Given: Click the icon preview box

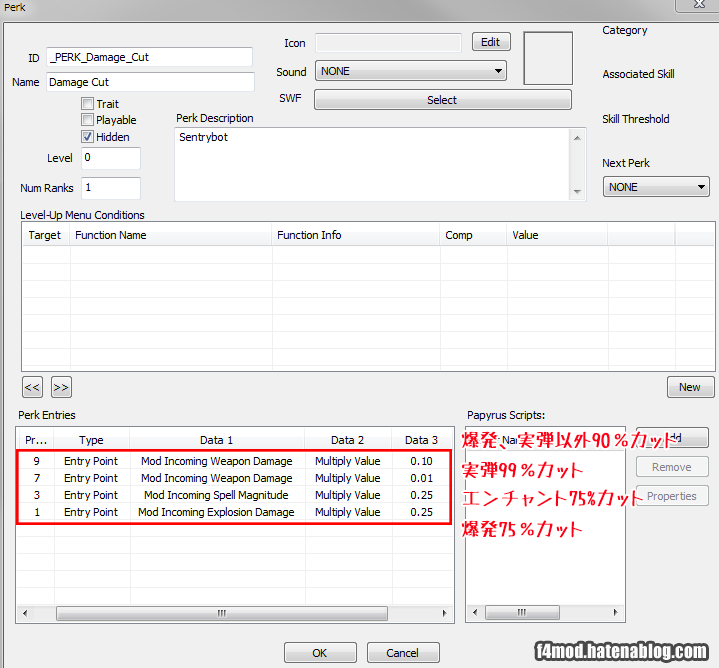Looking at the screenshot, I should [548, 58].
